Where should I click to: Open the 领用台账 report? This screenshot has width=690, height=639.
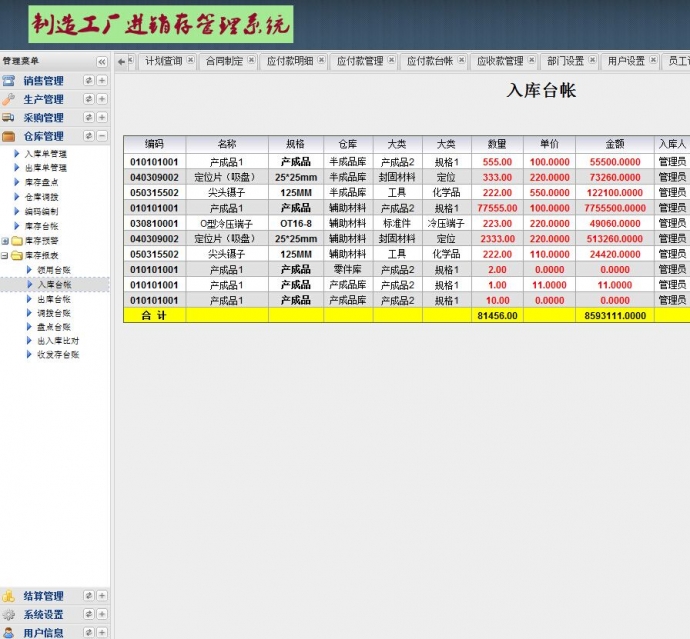(x=54, y=270)
